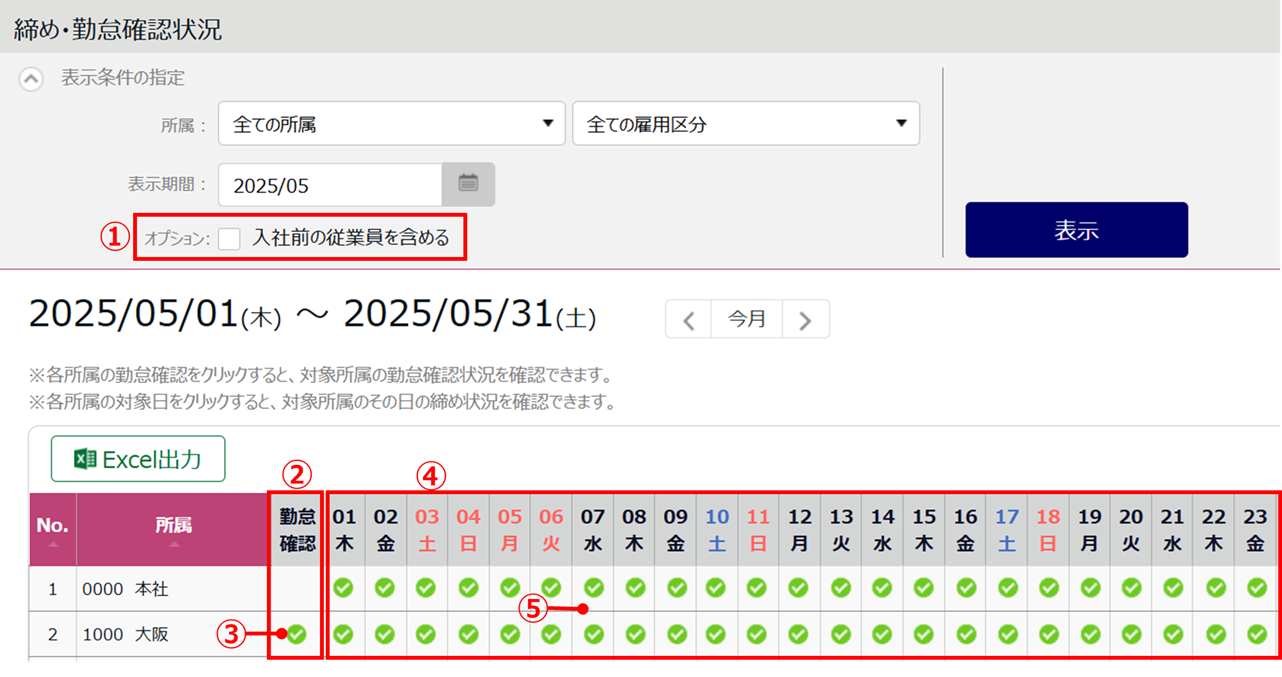Click 本社 check icon for day 23

coord(1256,588)
